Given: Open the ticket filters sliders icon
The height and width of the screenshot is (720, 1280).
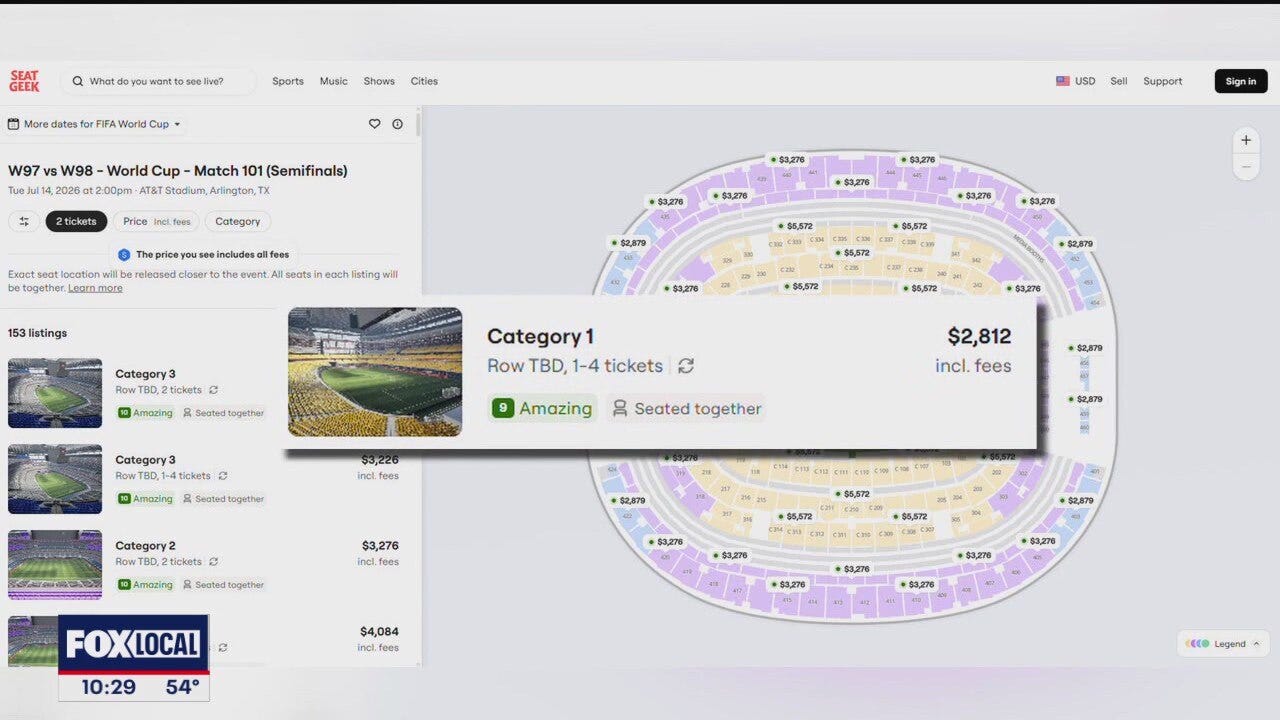Looking at the screenshot, I should (24, 221).
